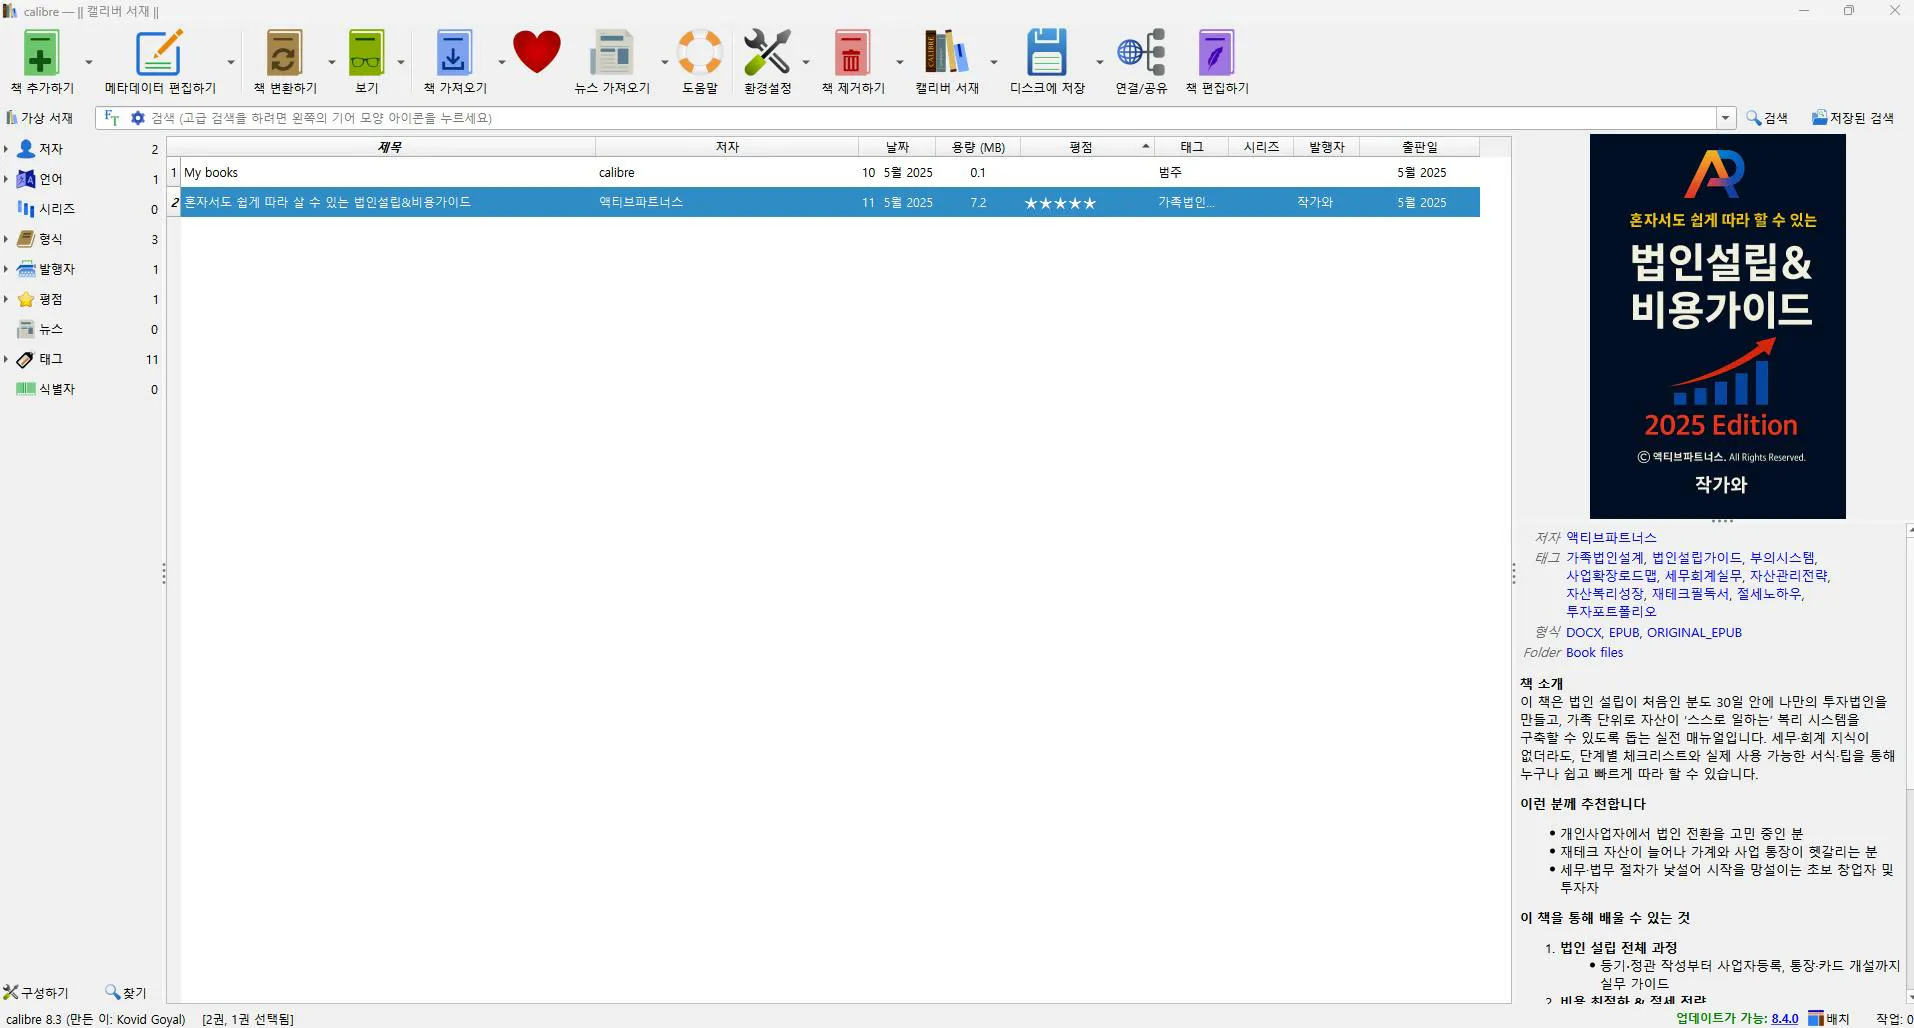1914x1028 pixels.
Task: Click the 액티브파트너스 author link in book details
Action: (1611, 538)
